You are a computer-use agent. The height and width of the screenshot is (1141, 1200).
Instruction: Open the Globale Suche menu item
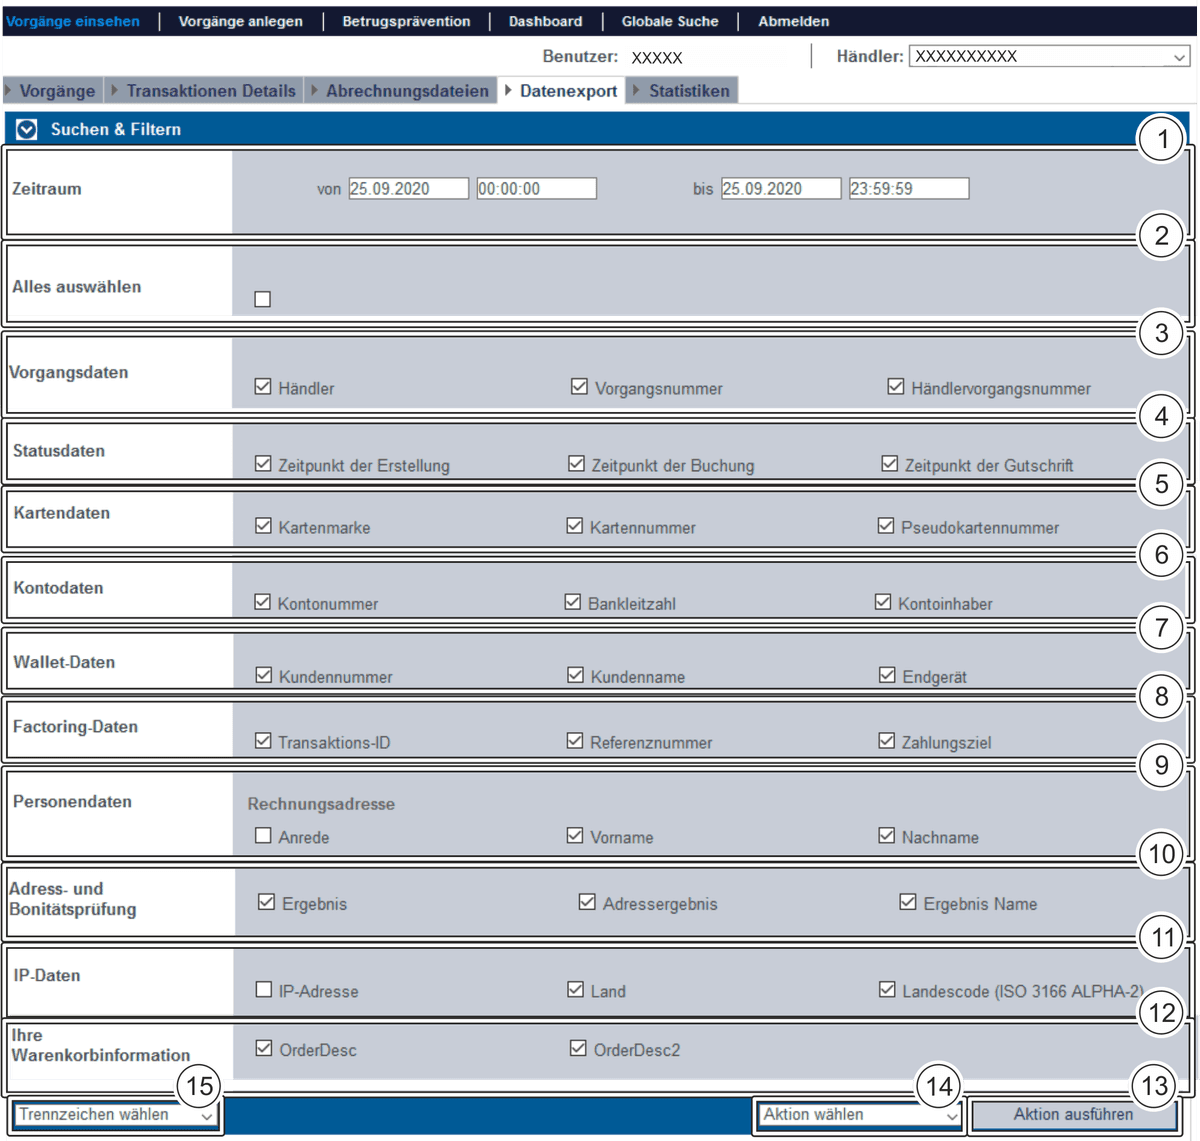tap(670, 21)
